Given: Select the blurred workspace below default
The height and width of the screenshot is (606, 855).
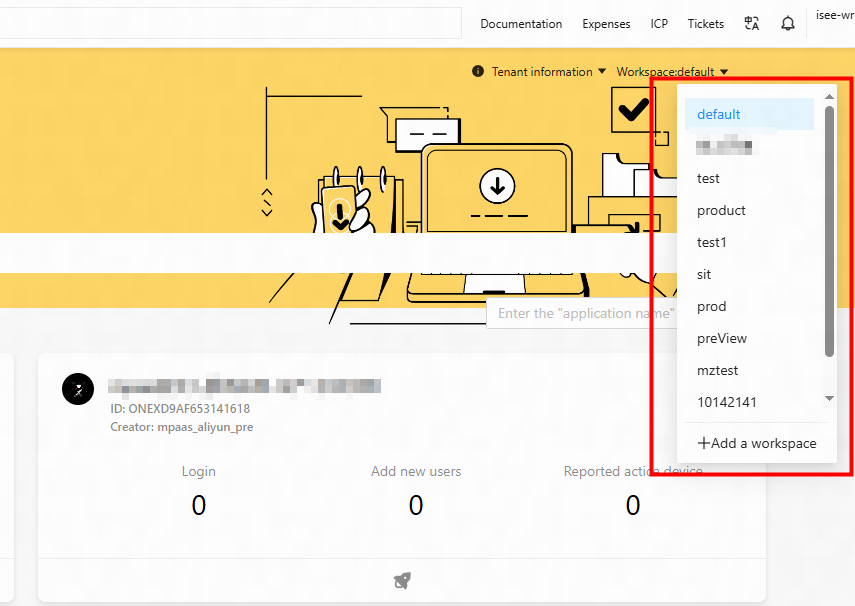Looking at the screenshot, I should pos(749,146).
